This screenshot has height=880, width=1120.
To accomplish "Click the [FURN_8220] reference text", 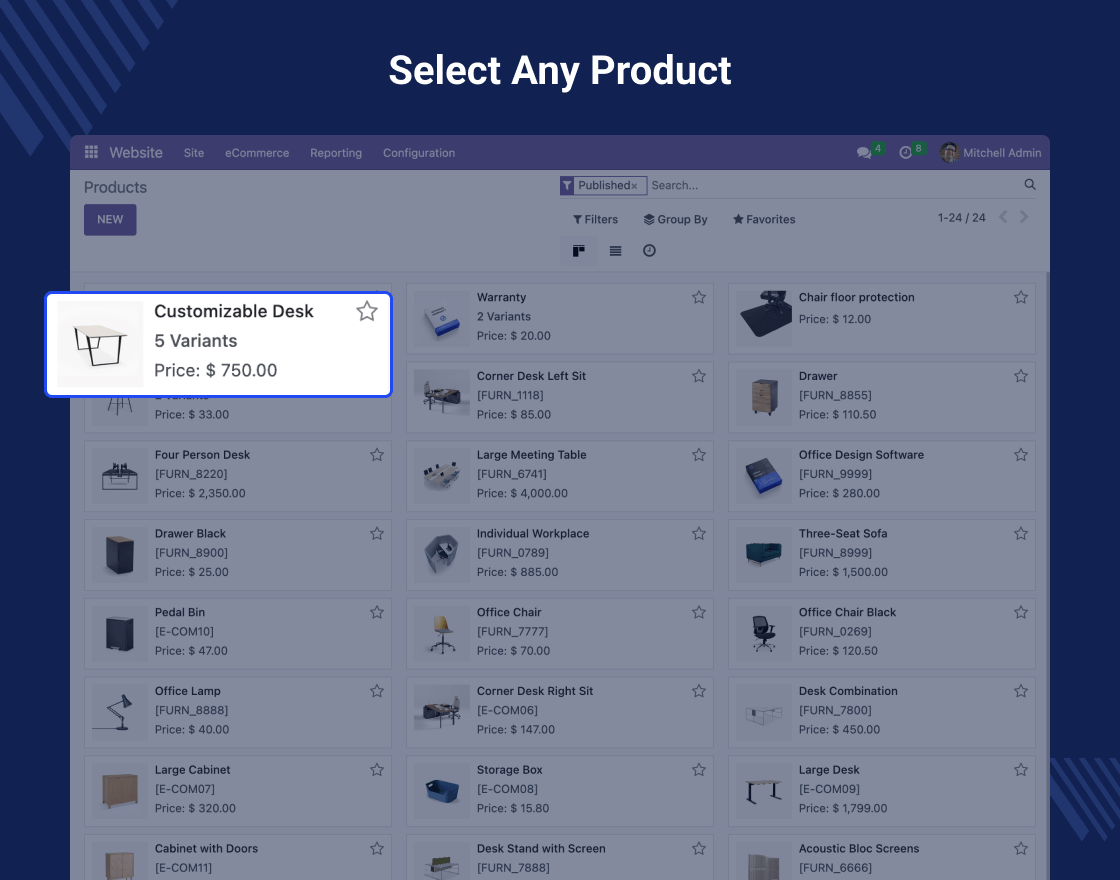I will coord(191,474).
